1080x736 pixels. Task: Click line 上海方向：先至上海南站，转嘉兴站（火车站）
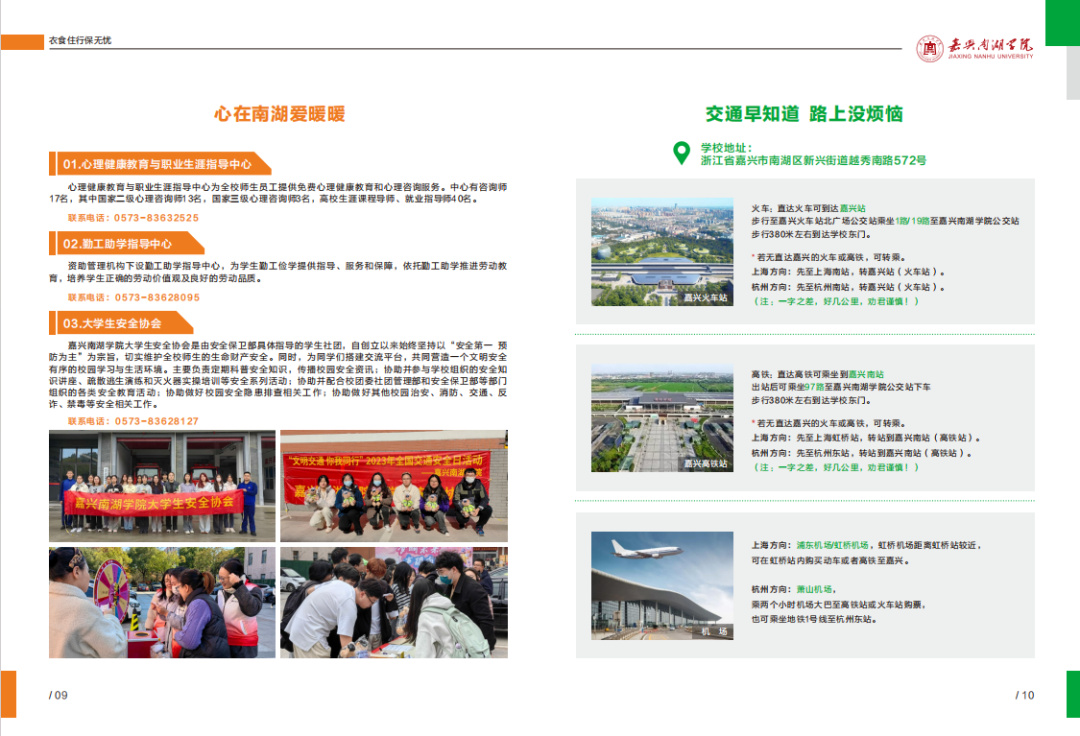848,272
